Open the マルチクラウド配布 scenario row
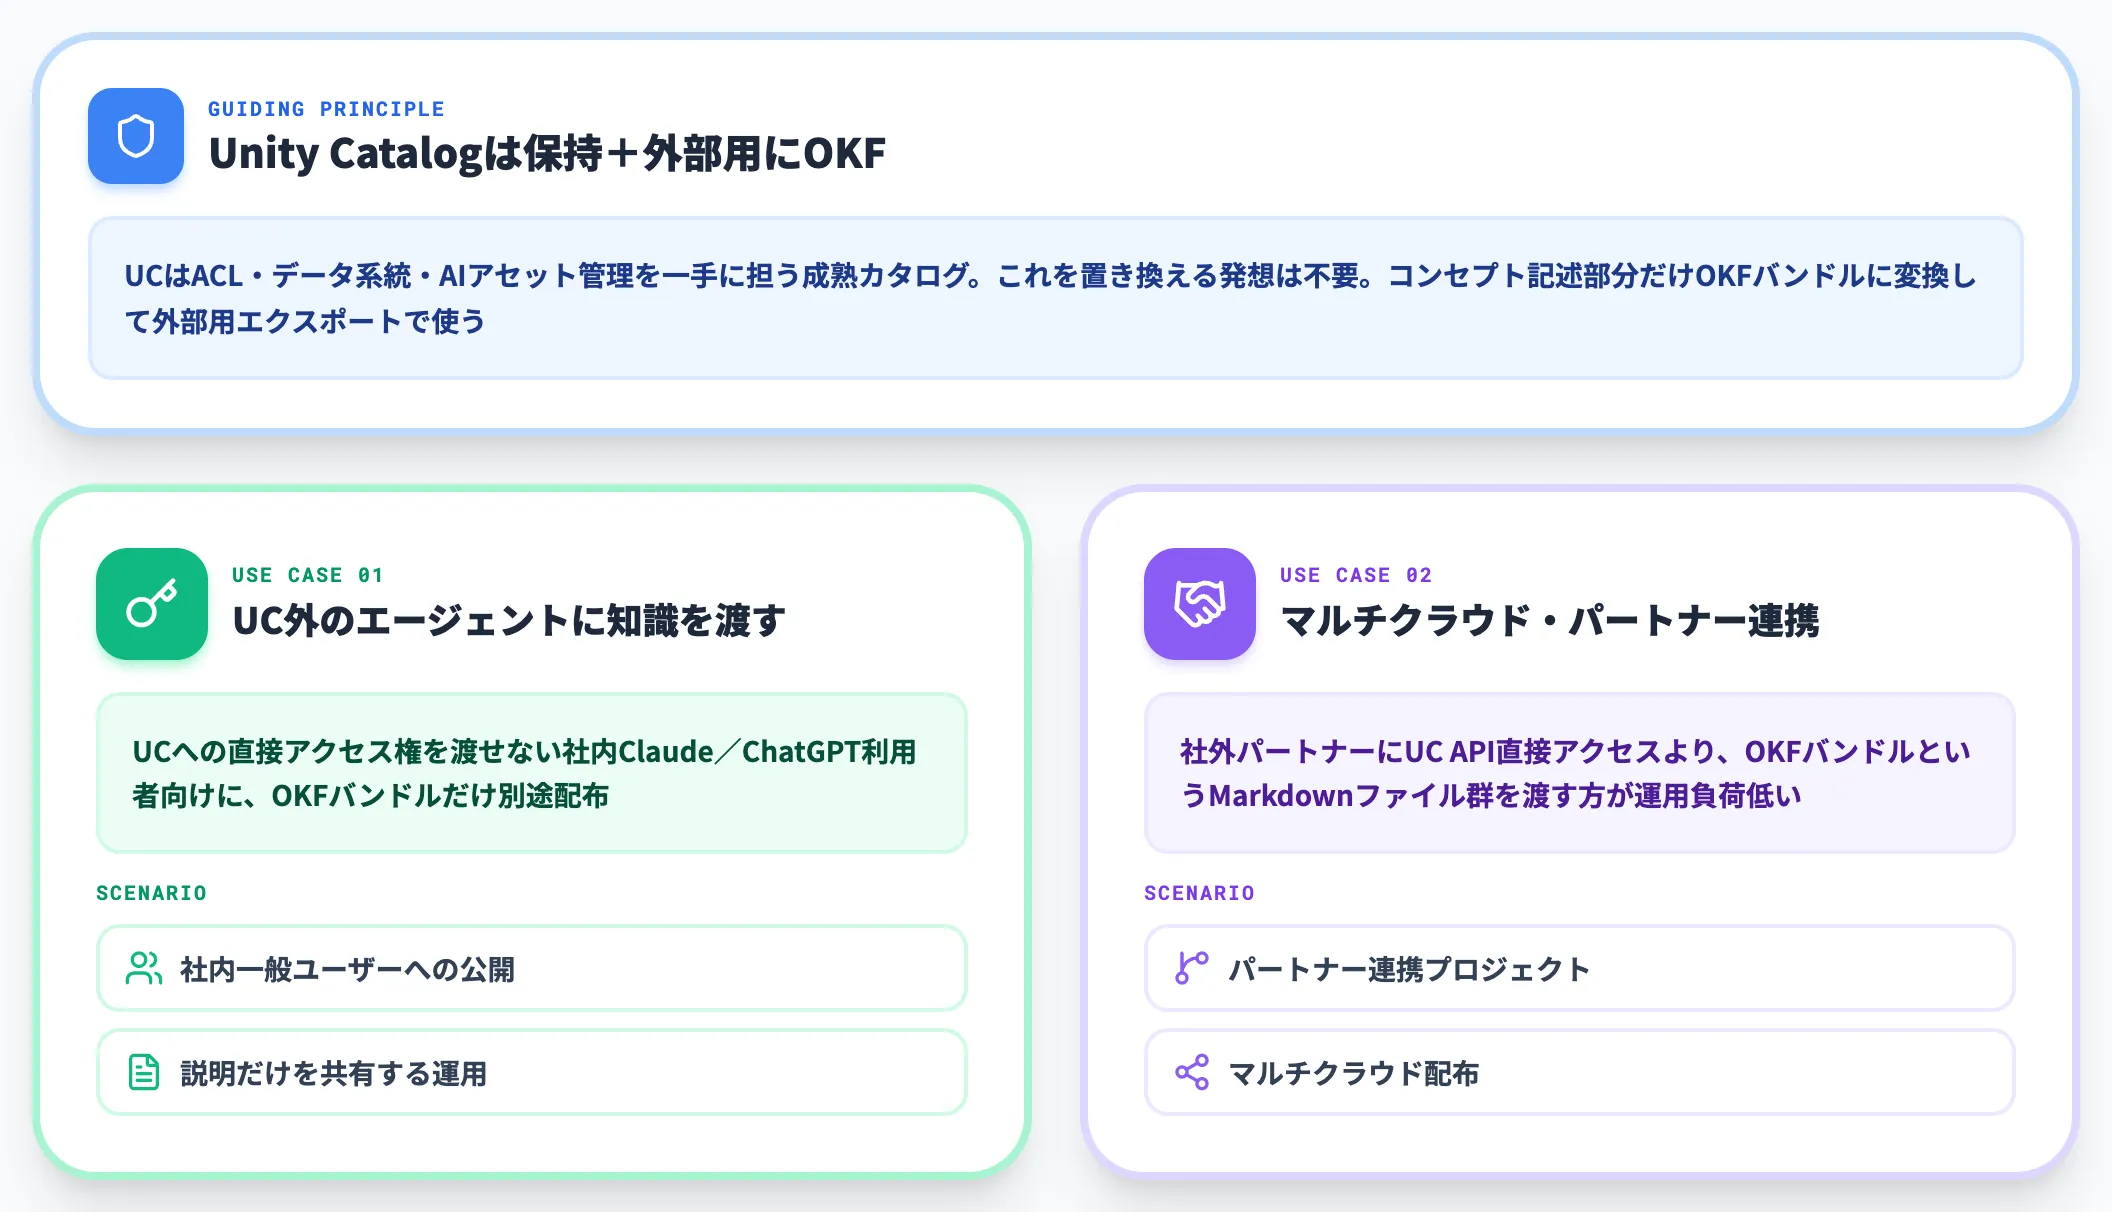Screen dimensions: 2112x1212 [1580, 1072]
